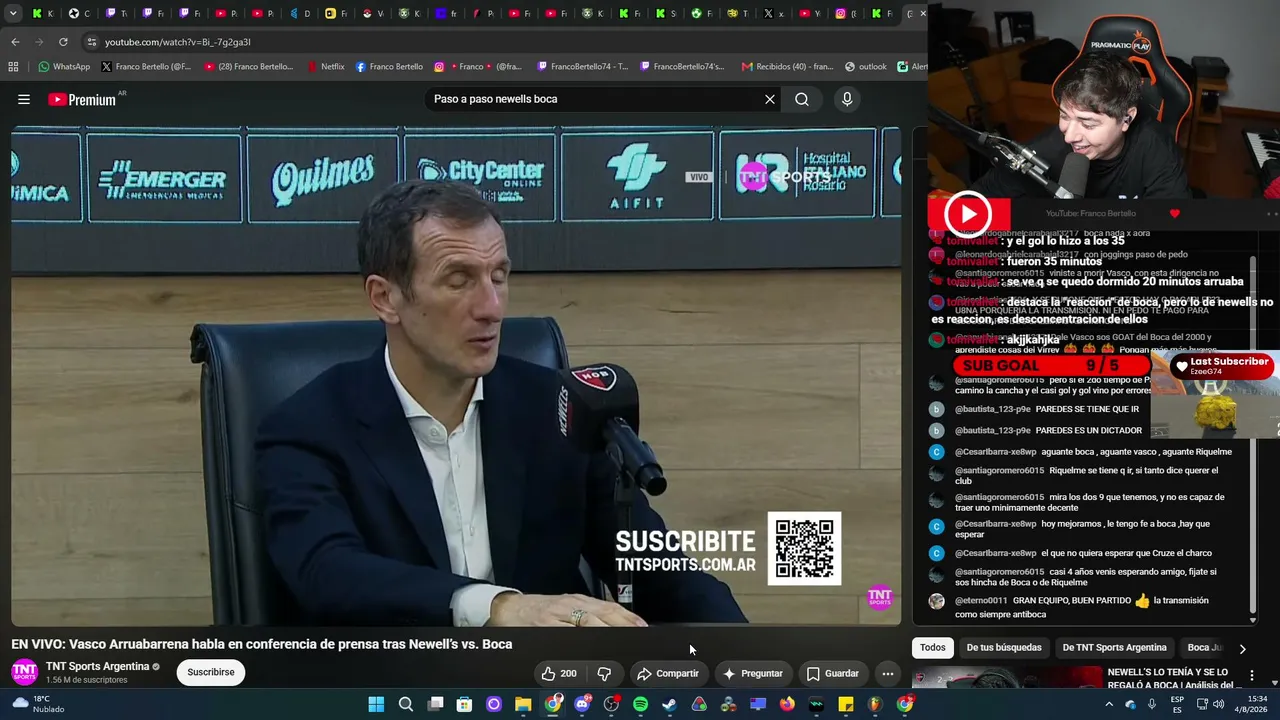The height and width of the screenshot is (720, 1280).
Task: Select chat message 'GRAN EQUIPO, BUEN PARTIDO'
Action: pos(1071,601)
